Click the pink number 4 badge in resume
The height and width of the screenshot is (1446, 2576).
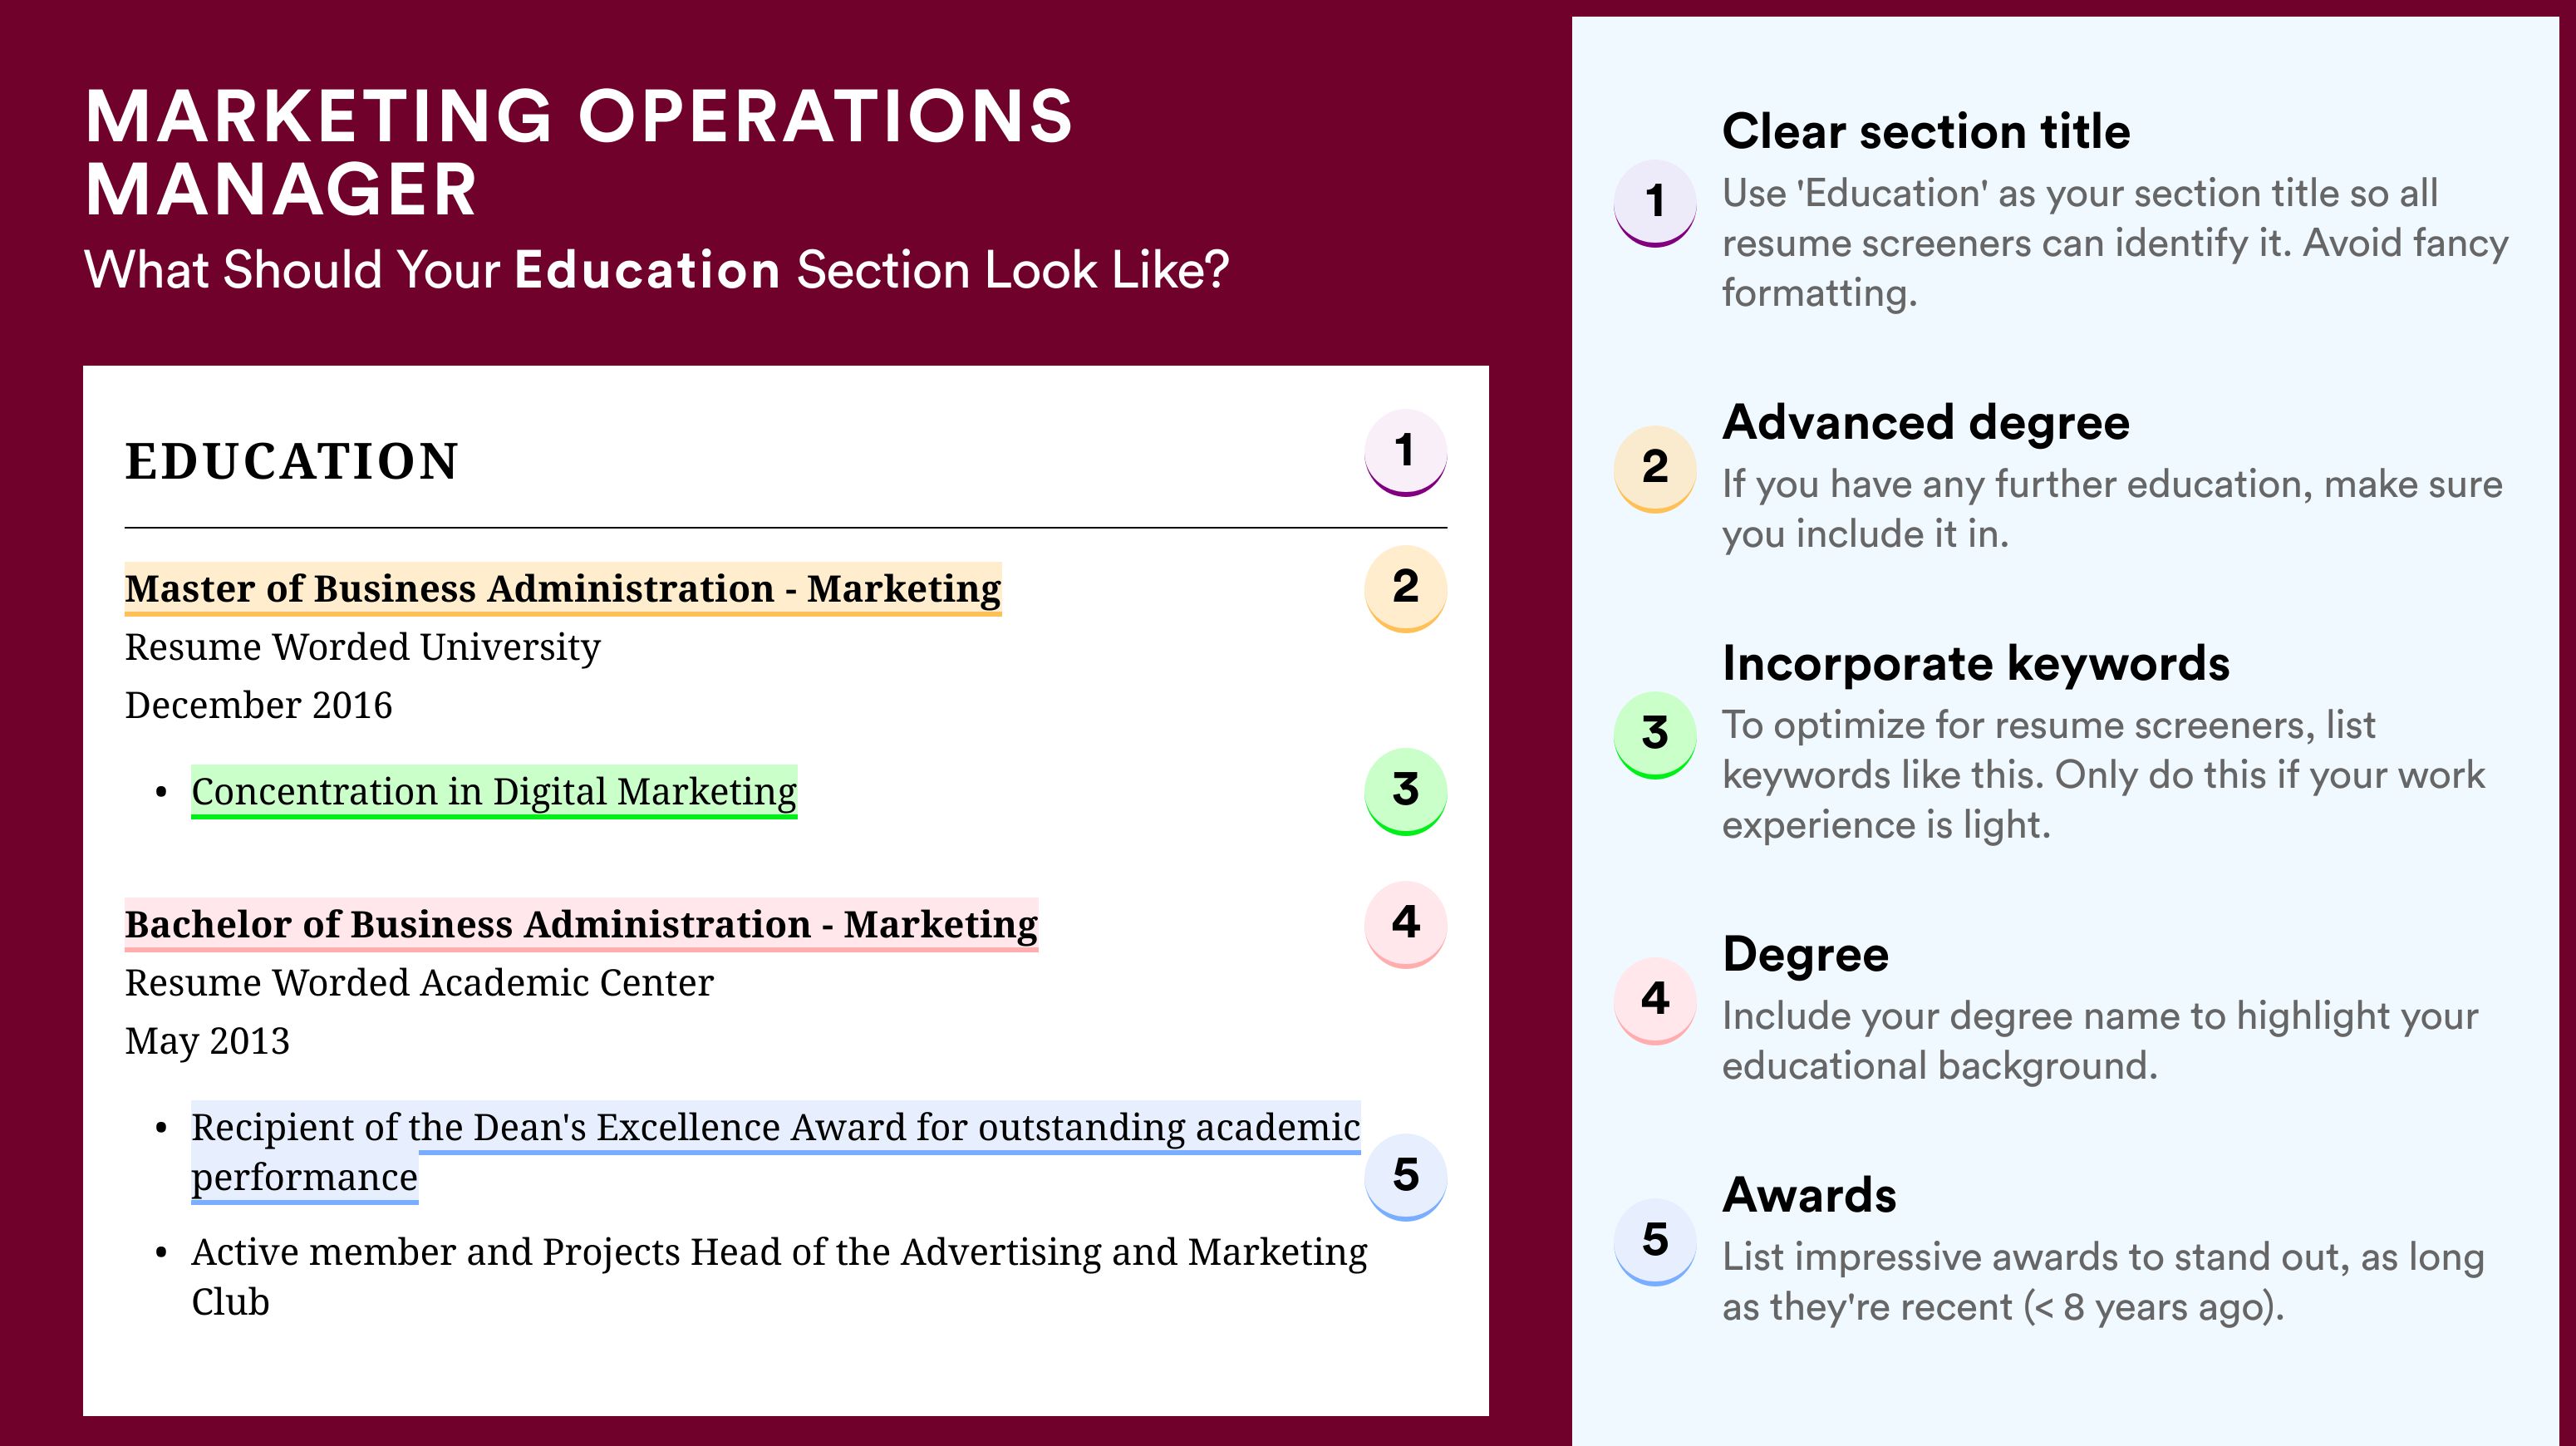click(1405, 924)
